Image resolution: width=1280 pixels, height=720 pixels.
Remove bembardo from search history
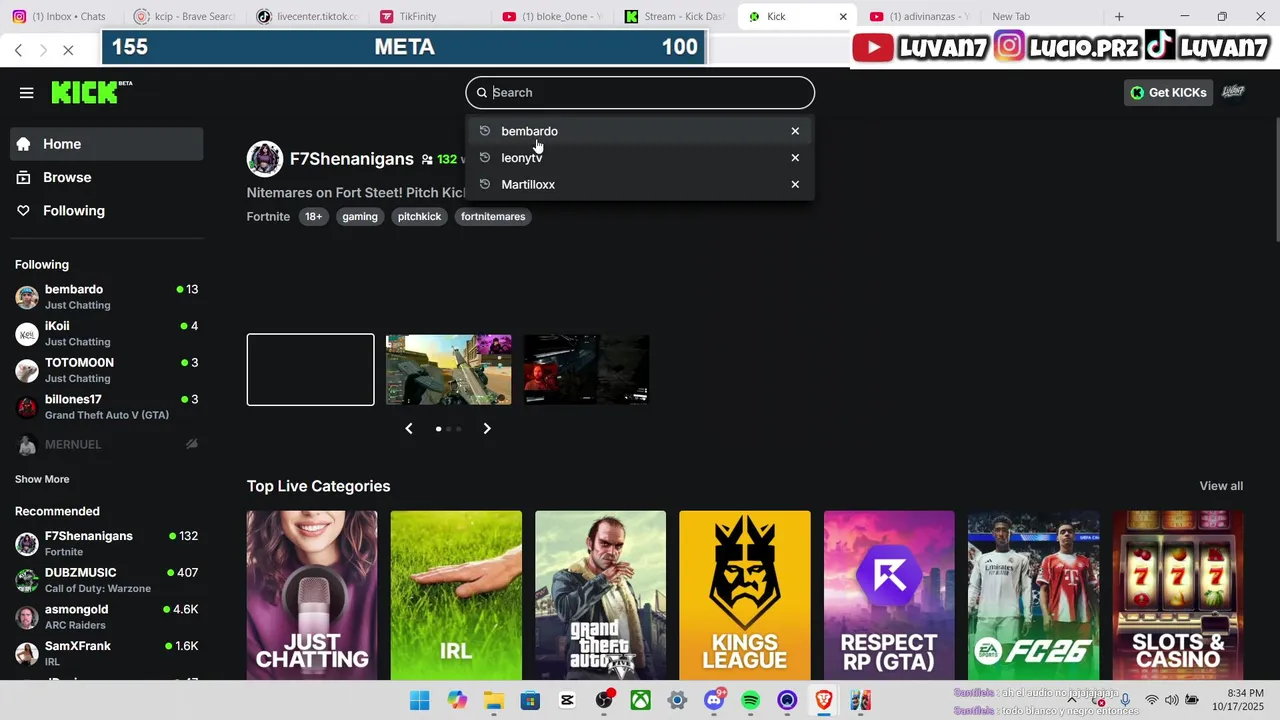click(x=795, y=131)
